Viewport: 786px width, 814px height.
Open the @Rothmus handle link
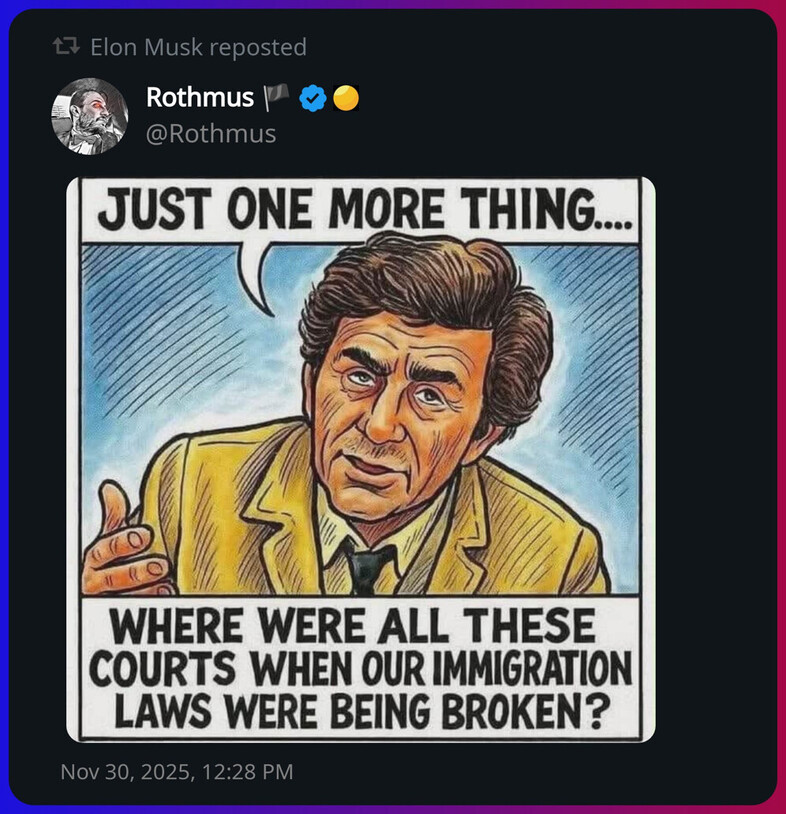[x=210, y=133]
